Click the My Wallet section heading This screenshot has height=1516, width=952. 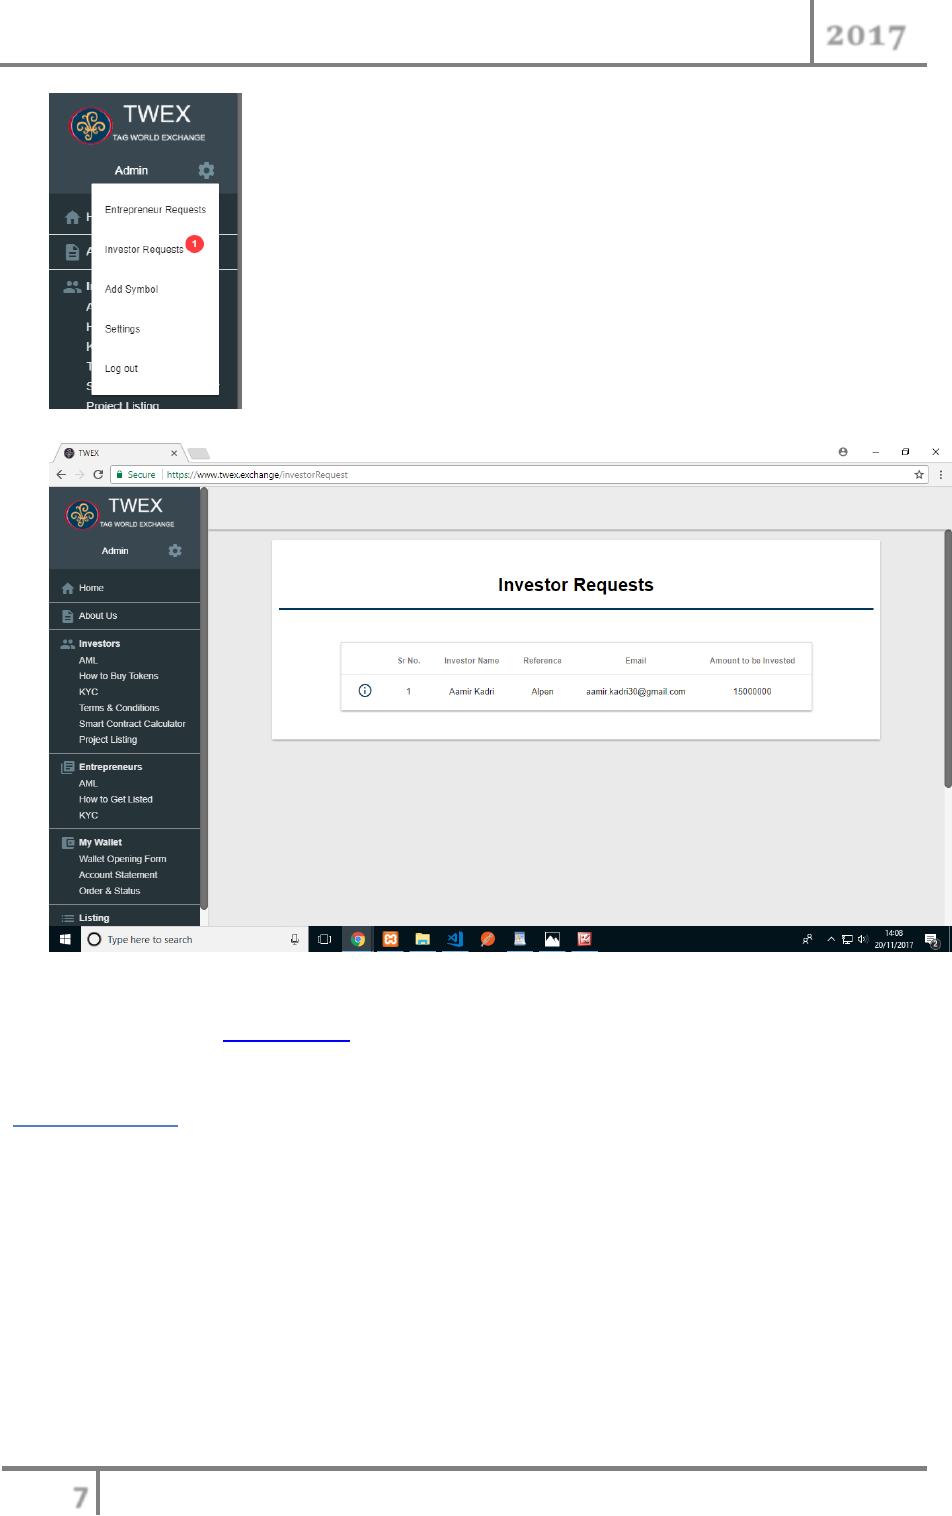pos(100,843)
